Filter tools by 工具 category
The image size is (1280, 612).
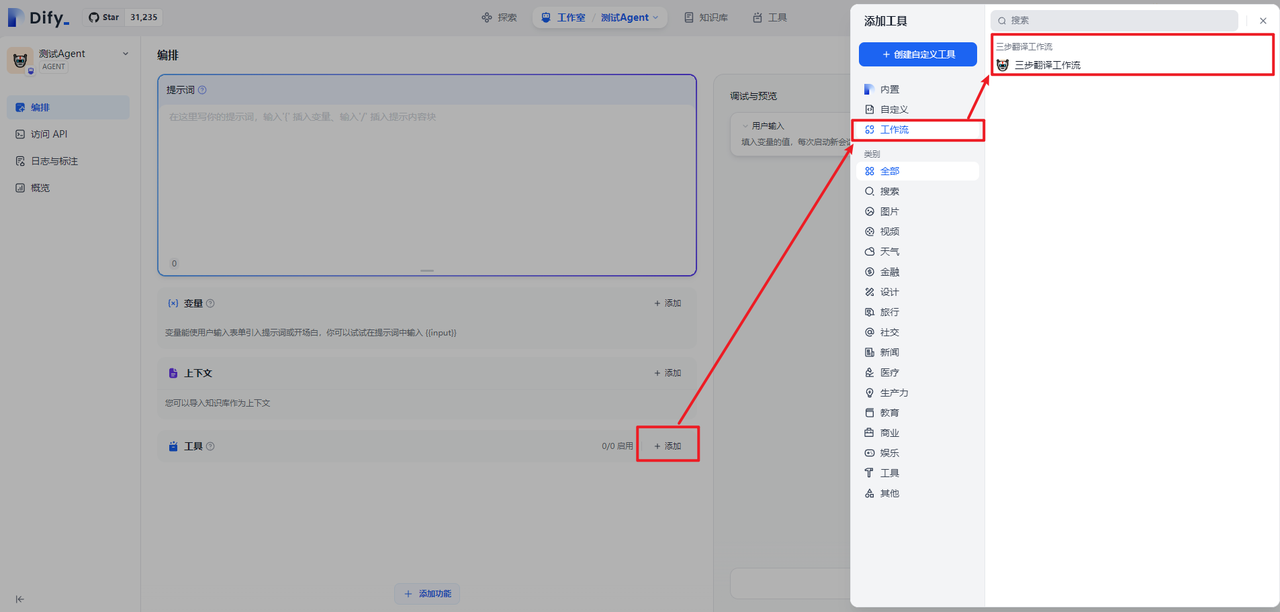pos(919,473)
